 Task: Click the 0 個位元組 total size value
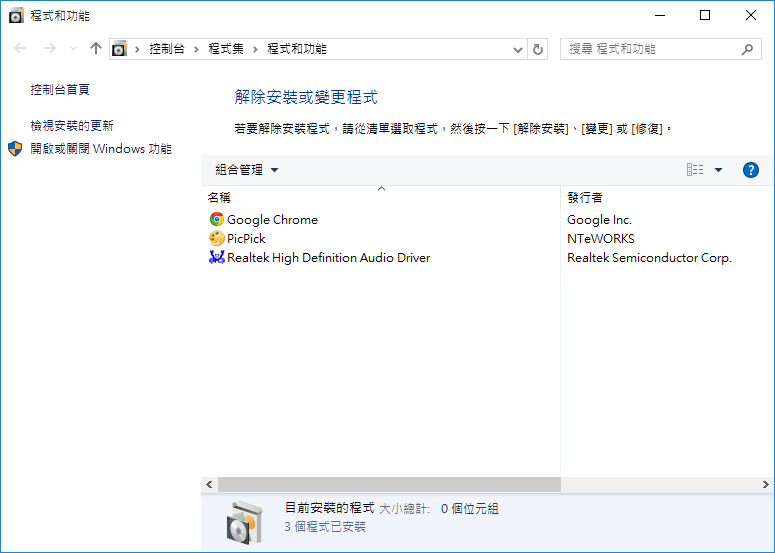[470, 509]
